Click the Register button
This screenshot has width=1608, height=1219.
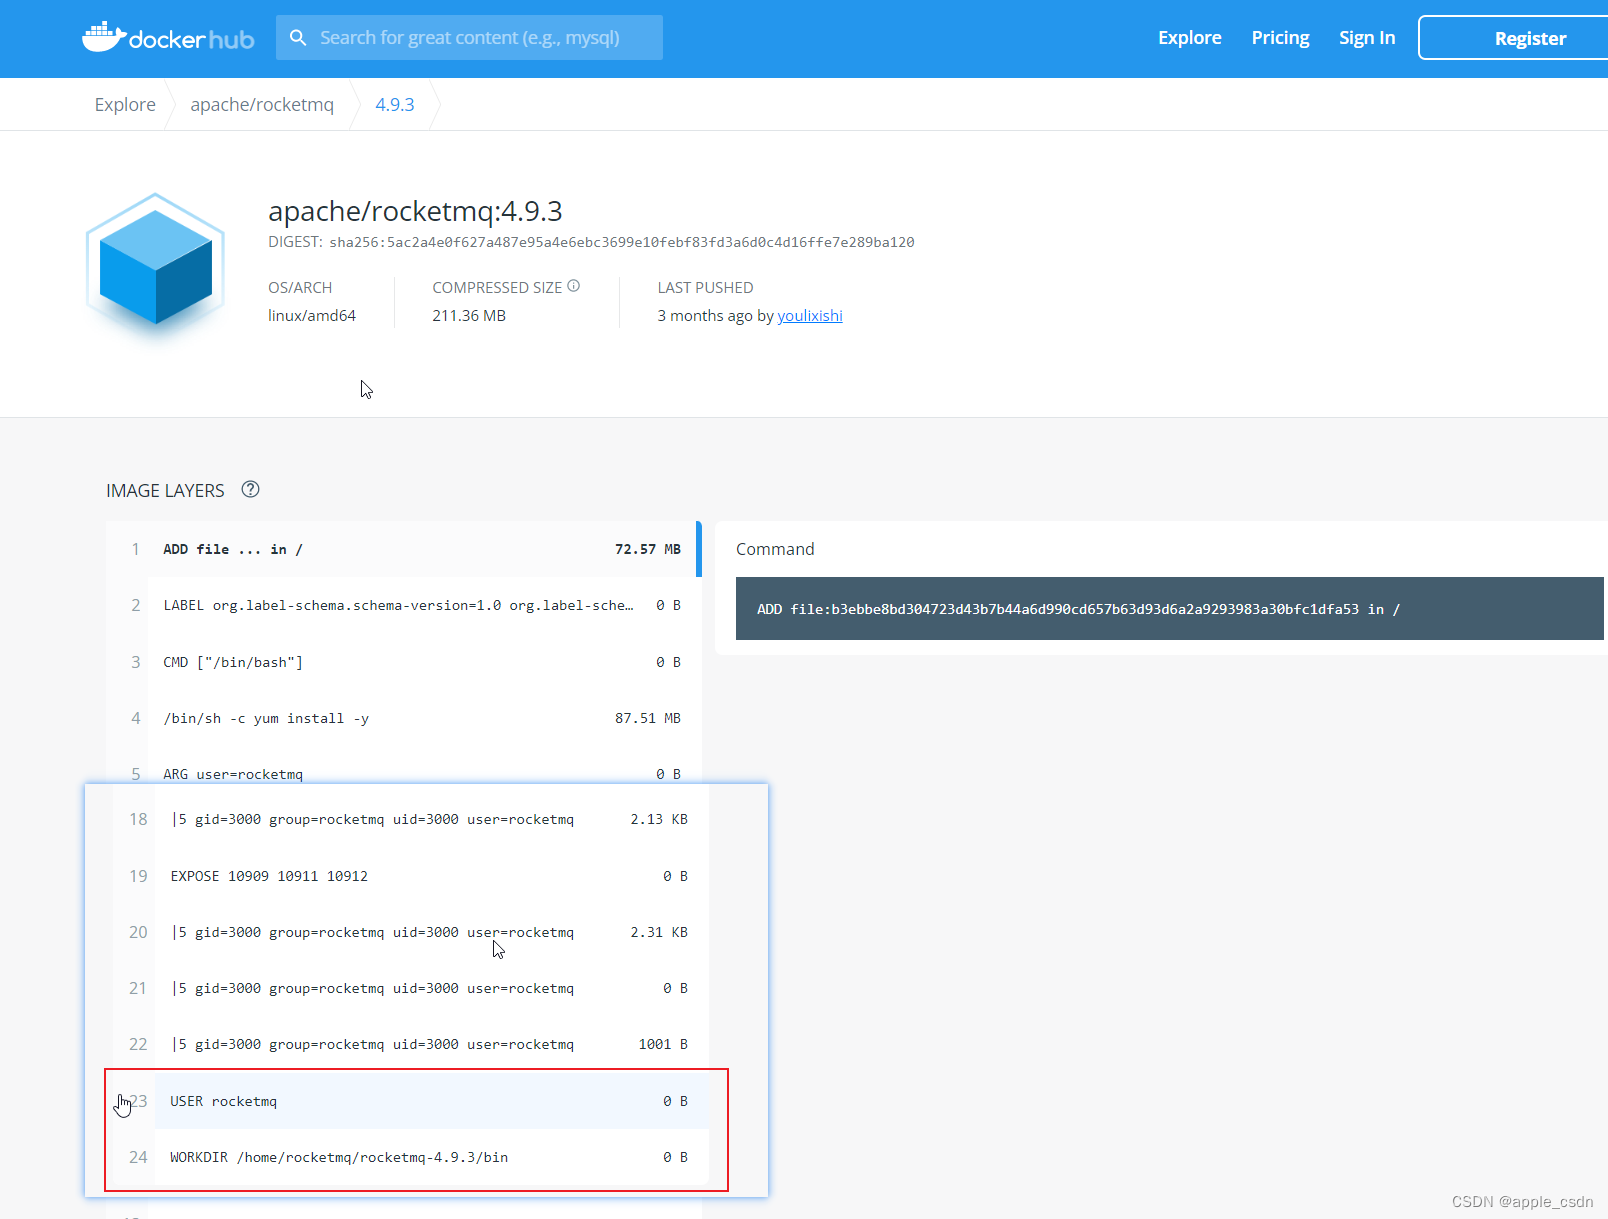(1513, 38)
